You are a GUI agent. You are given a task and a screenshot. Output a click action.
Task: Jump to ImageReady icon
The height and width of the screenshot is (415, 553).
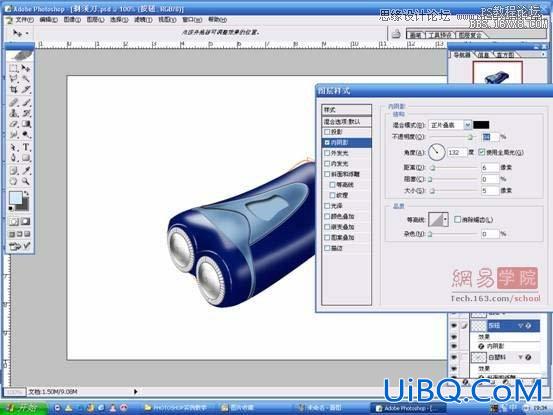coord(20,246)
